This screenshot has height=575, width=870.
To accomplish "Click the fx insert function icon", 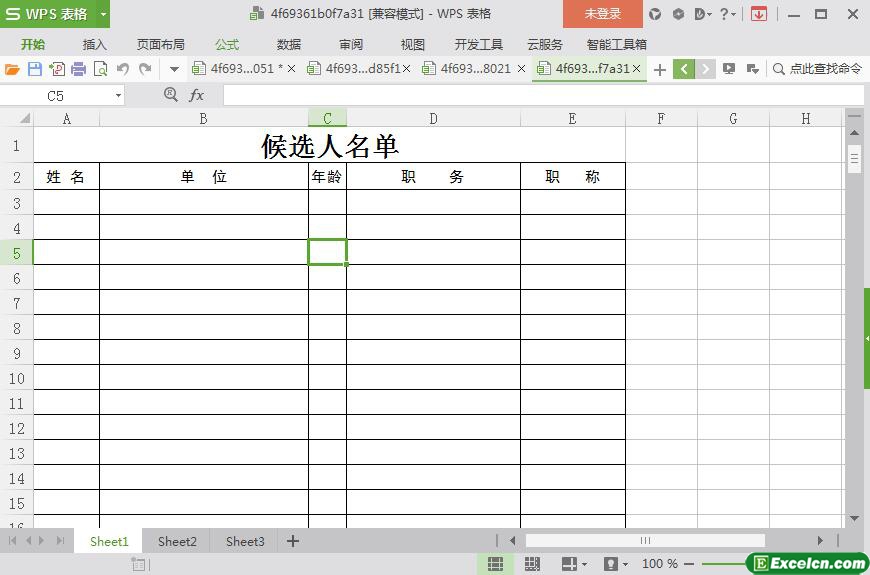I will coord(196,95).
